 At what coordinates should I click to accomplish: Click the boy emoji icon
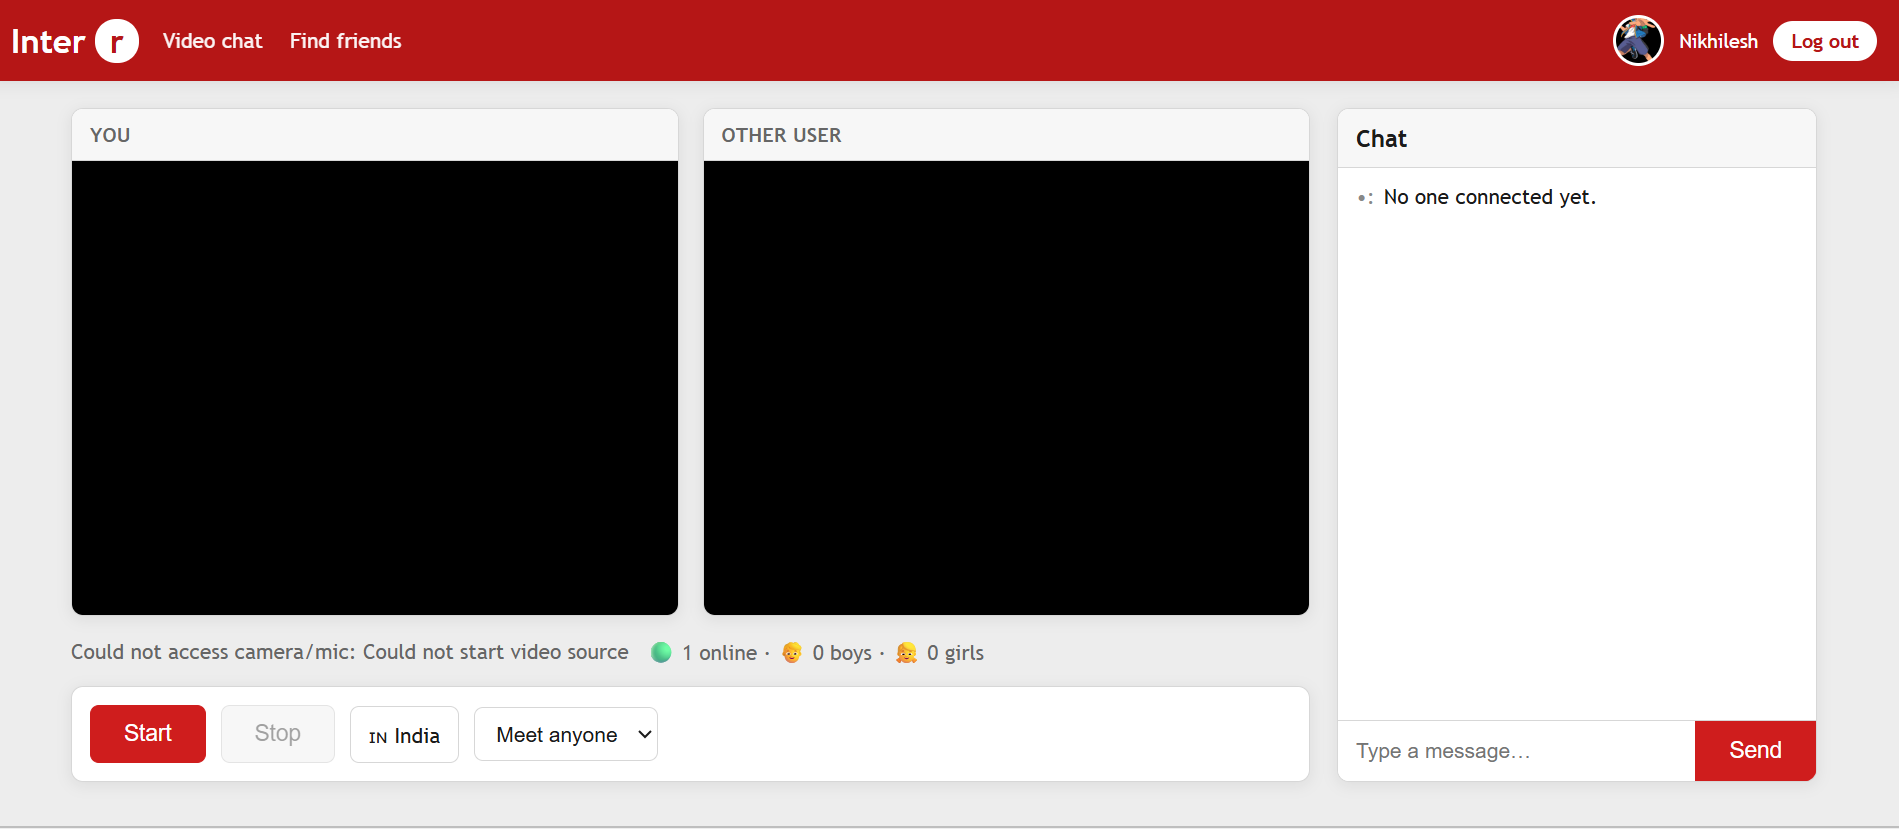pyautogui.click(x=792, y=653)
